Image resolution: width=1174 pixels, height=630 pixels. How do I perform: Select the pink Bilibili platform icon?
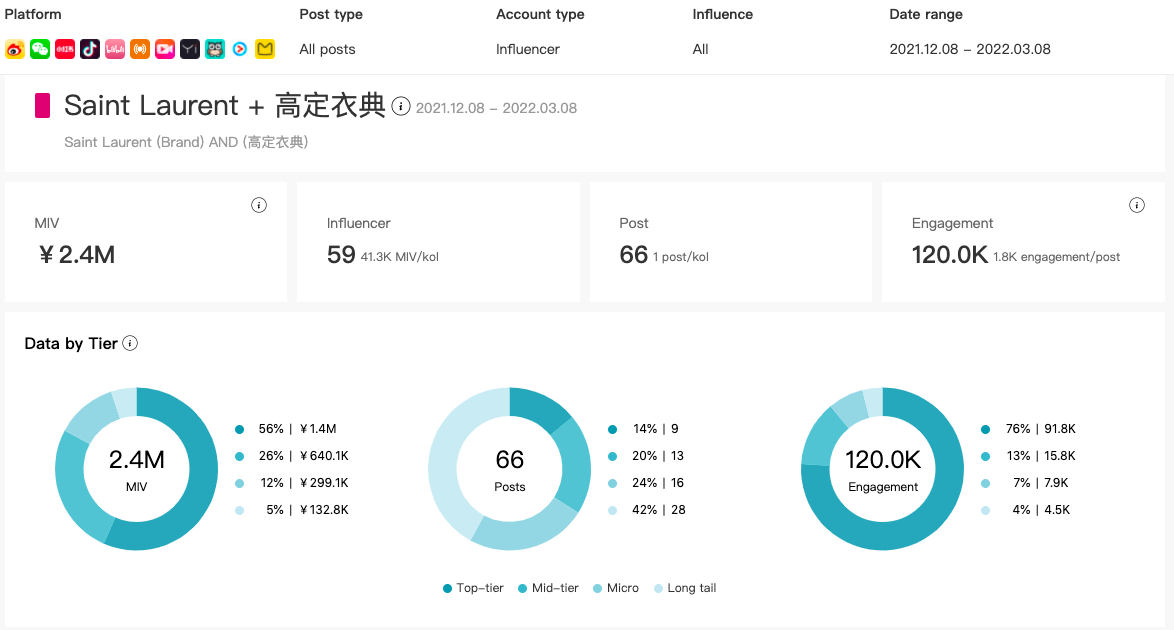pos(115,49)
